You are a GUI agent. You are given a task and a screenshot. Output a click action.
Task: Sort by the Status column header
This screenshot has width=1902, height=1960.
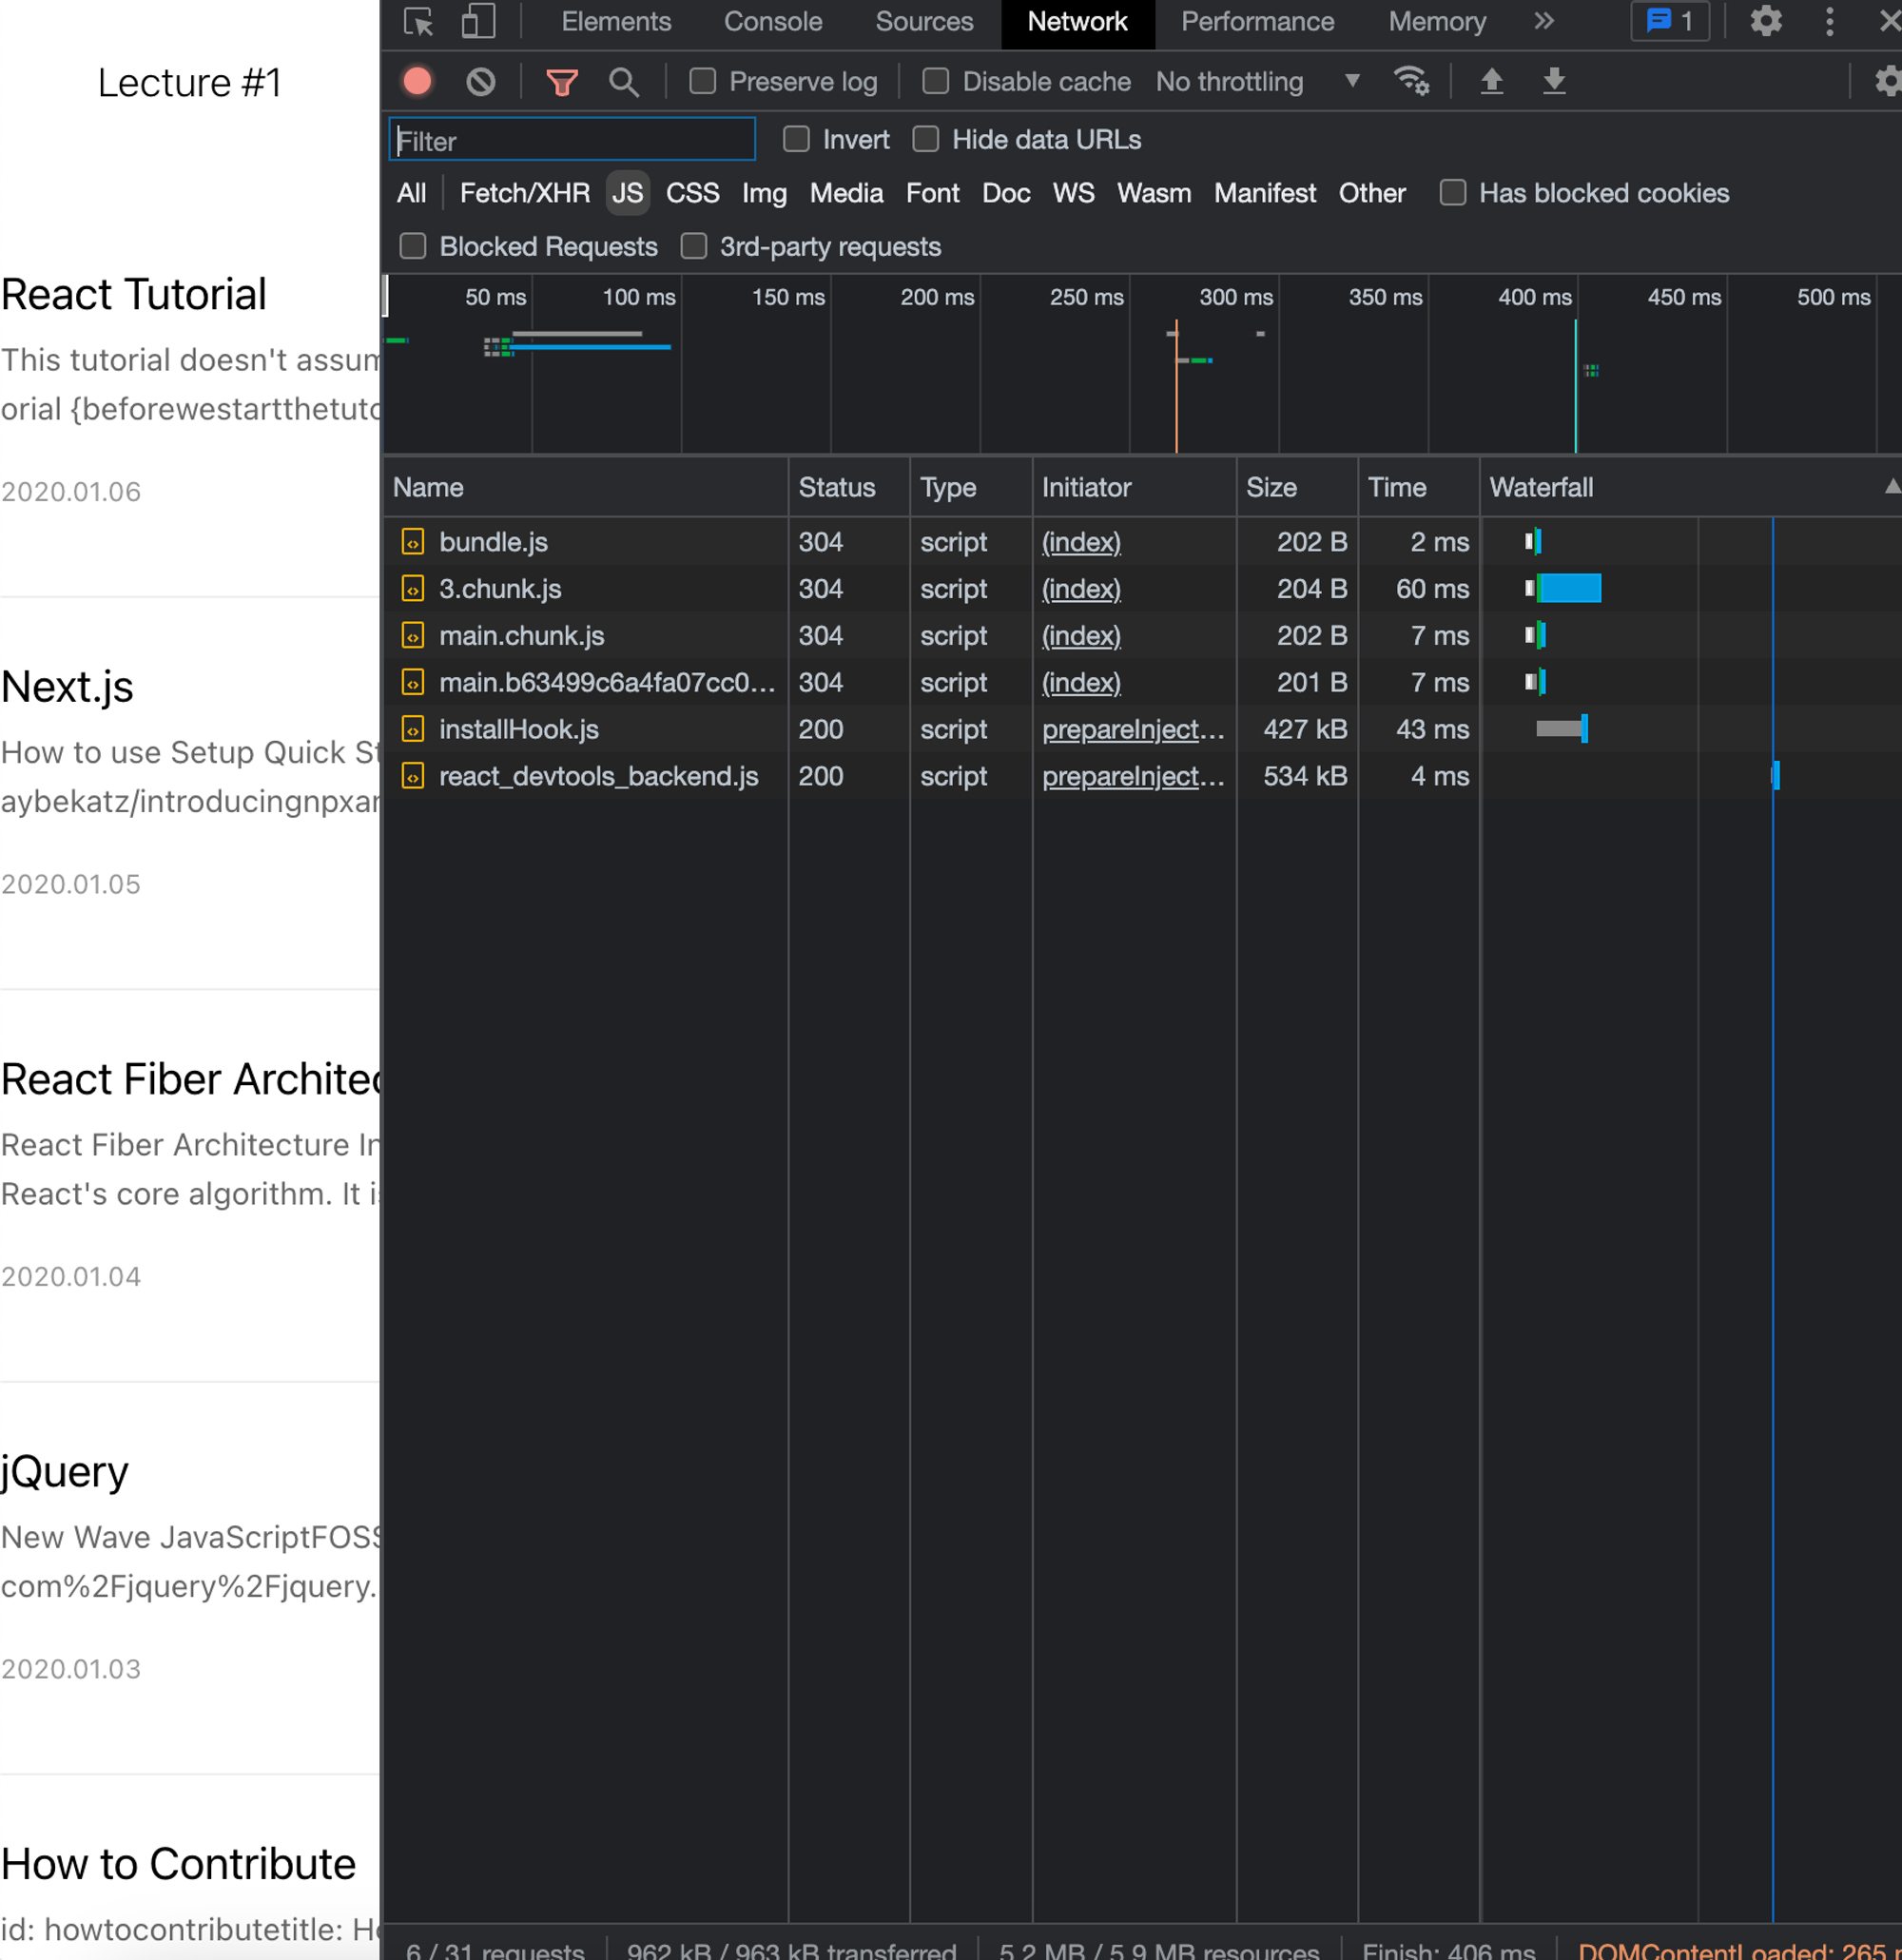[849, 487]
